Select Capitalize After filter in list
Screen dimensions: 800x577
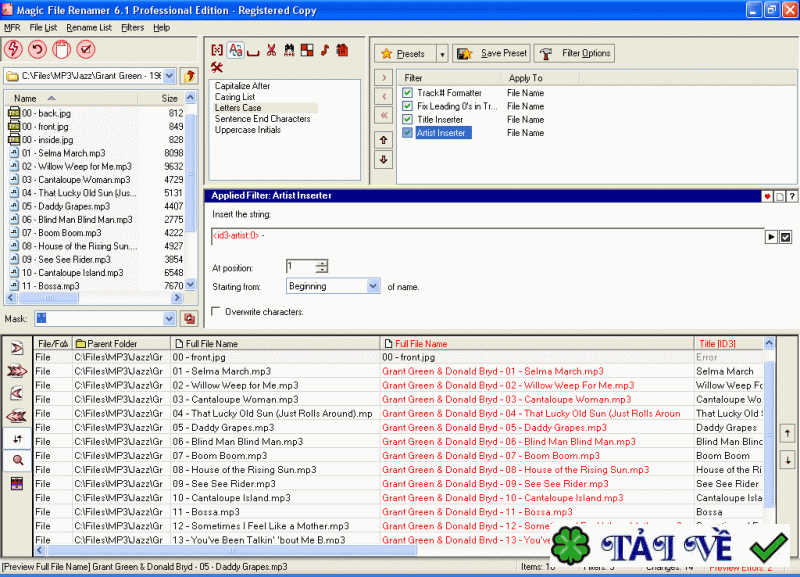(242, 86)
